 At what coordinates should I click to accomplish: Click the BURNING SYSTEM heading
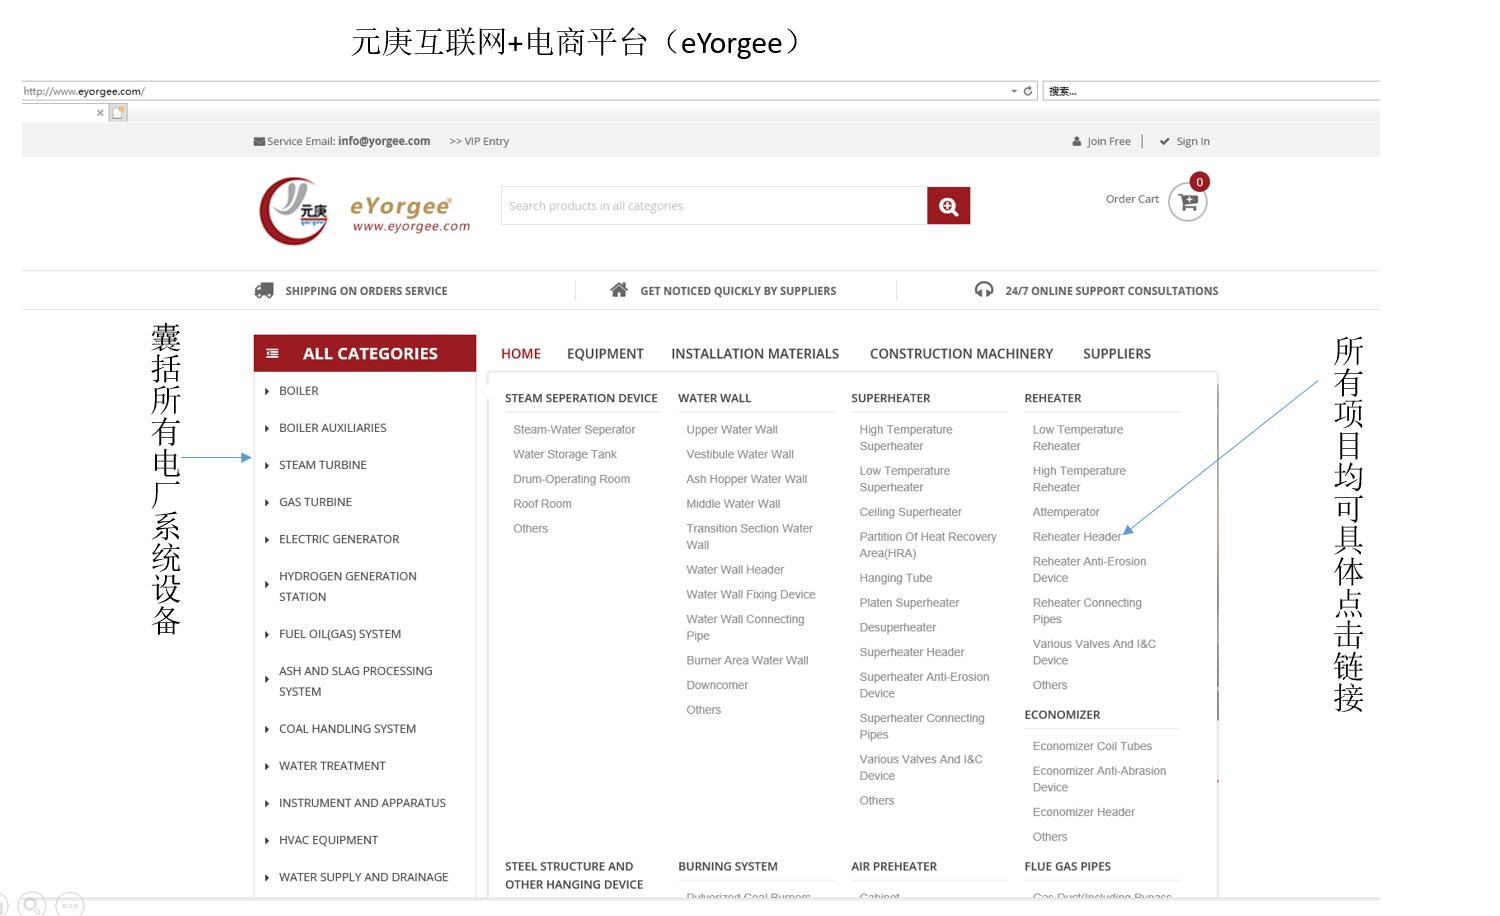click(x=728, y=867)
